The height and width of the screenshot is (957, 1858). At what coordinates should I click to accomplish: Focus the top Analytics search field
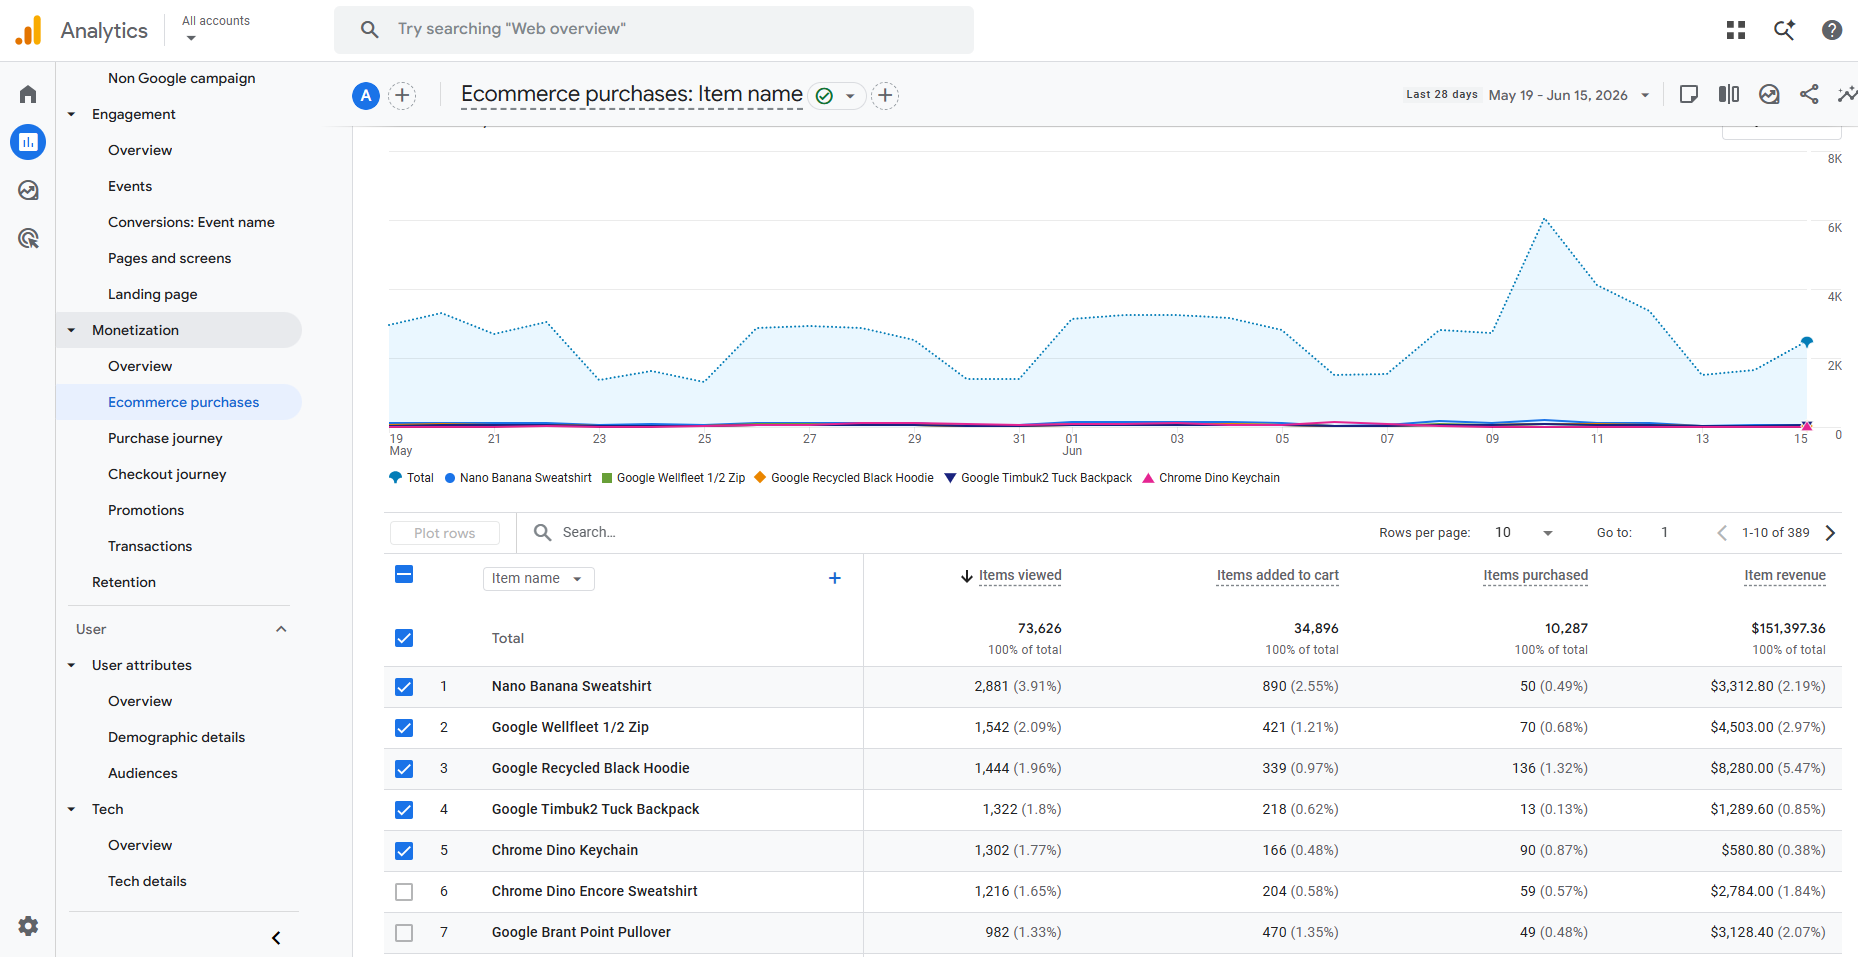(x=654, y=29)
